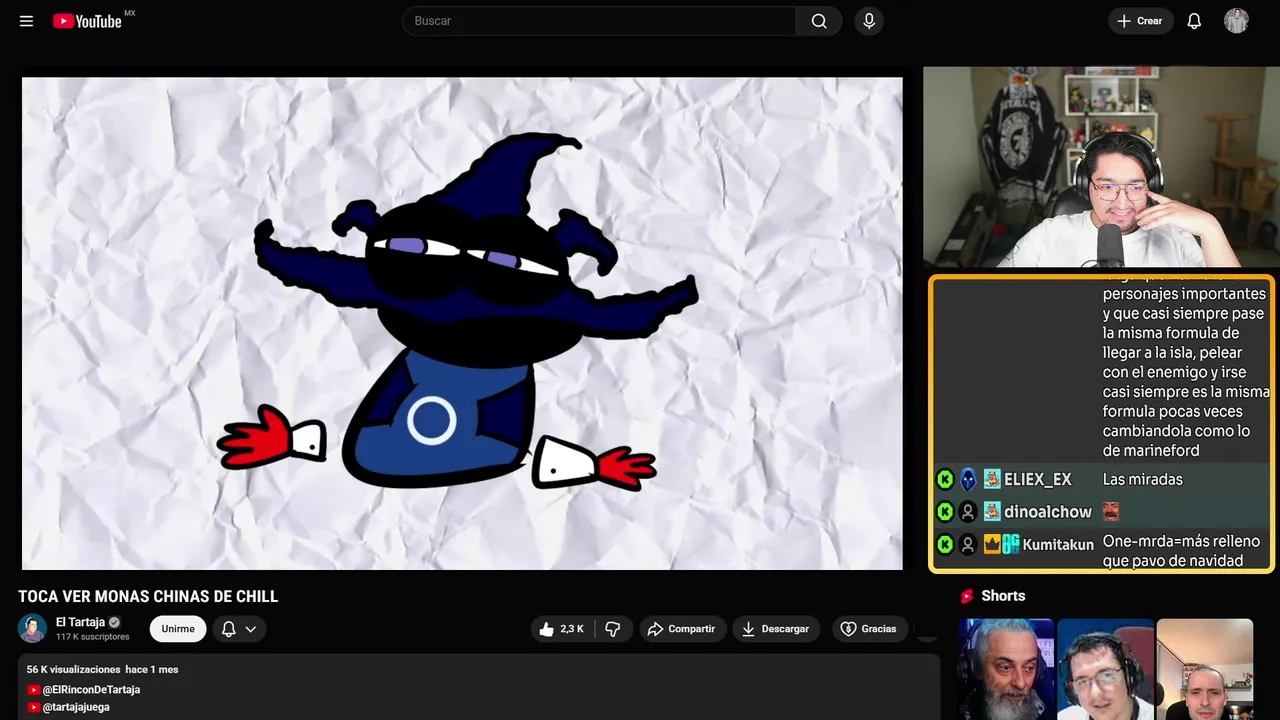The image size is (1280, 720).
Task: Open @ElRinconDeTartaja channel link
Action: [91, 690]
